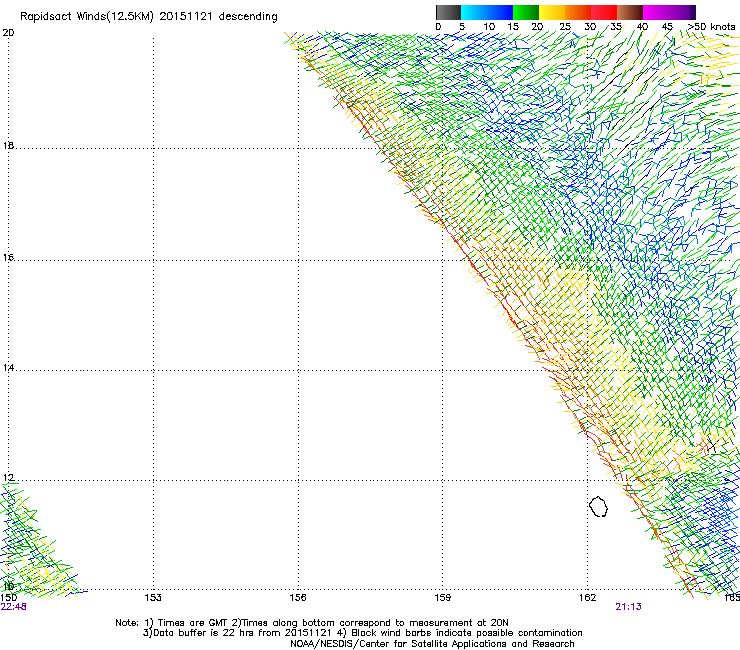740x650 pixels.
Task: Click the '35' legend scale label
Action: 616,27
